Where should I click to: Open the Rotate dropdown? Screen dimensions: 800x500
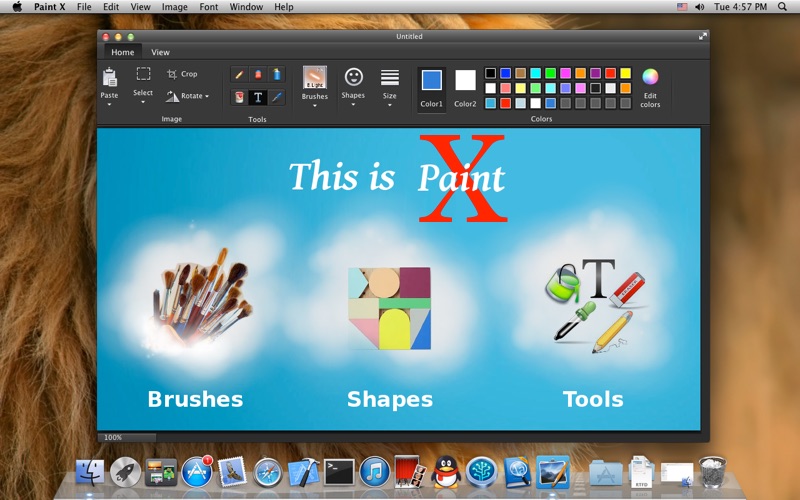[x=187, y=96]
